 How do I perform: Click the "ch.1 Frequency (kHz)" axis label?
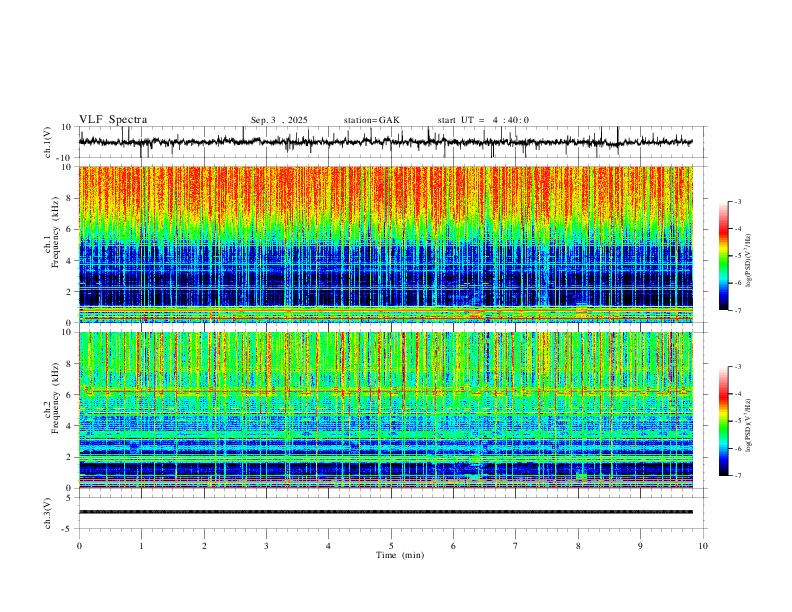pyautogui.click(x=51, y=232)
